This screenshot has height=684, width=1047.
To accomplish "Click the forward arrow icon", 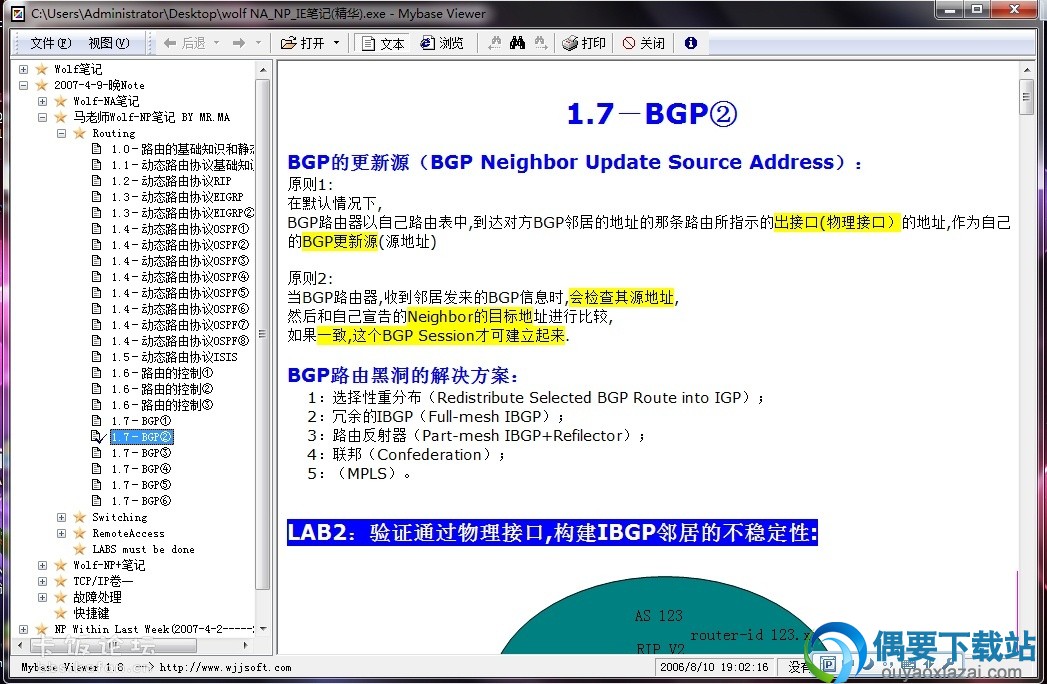I will [238, 43].
